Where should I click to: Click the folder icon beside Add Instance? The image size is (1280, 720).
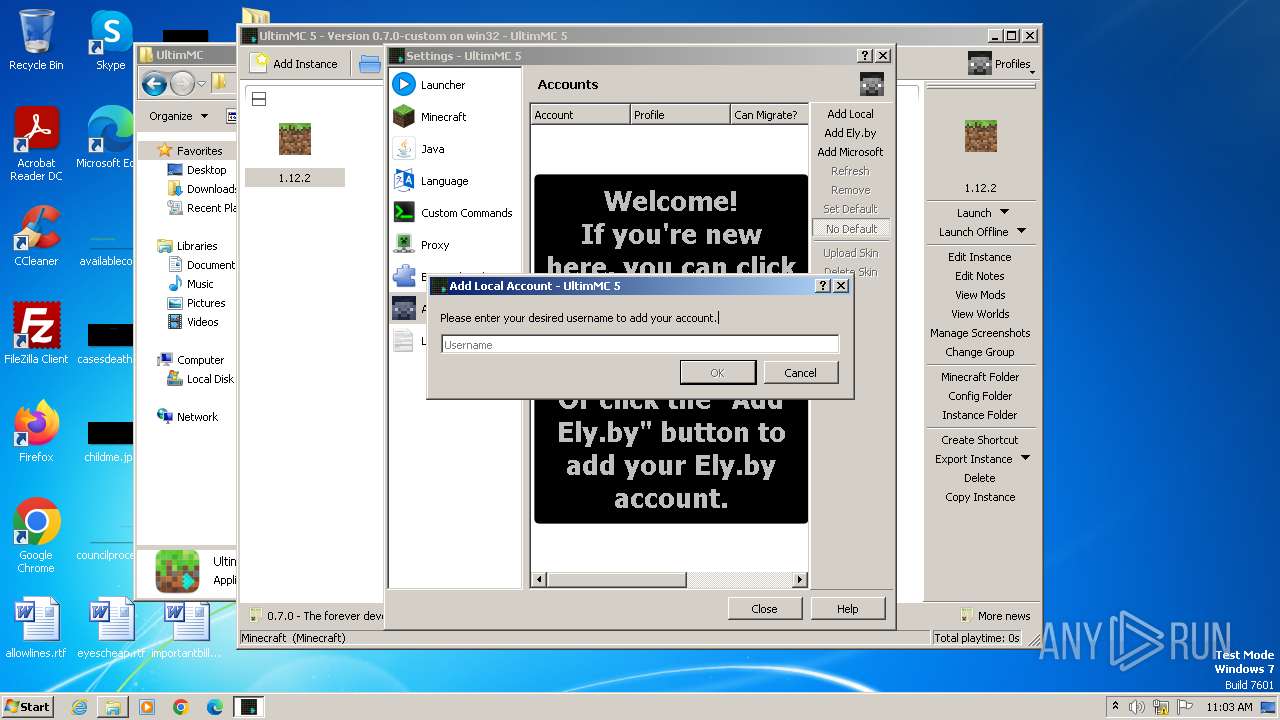[x=370, y=64]
